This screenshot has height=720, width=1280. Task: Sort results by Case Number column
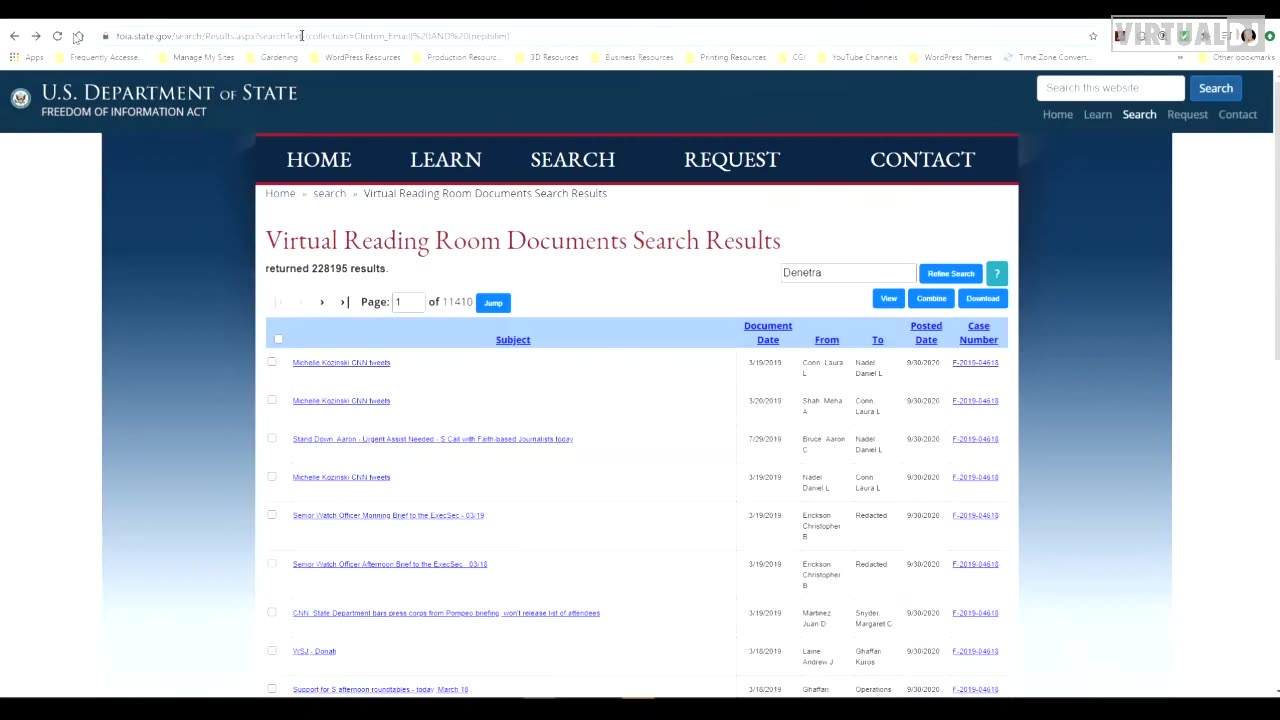tap(979, 333)
